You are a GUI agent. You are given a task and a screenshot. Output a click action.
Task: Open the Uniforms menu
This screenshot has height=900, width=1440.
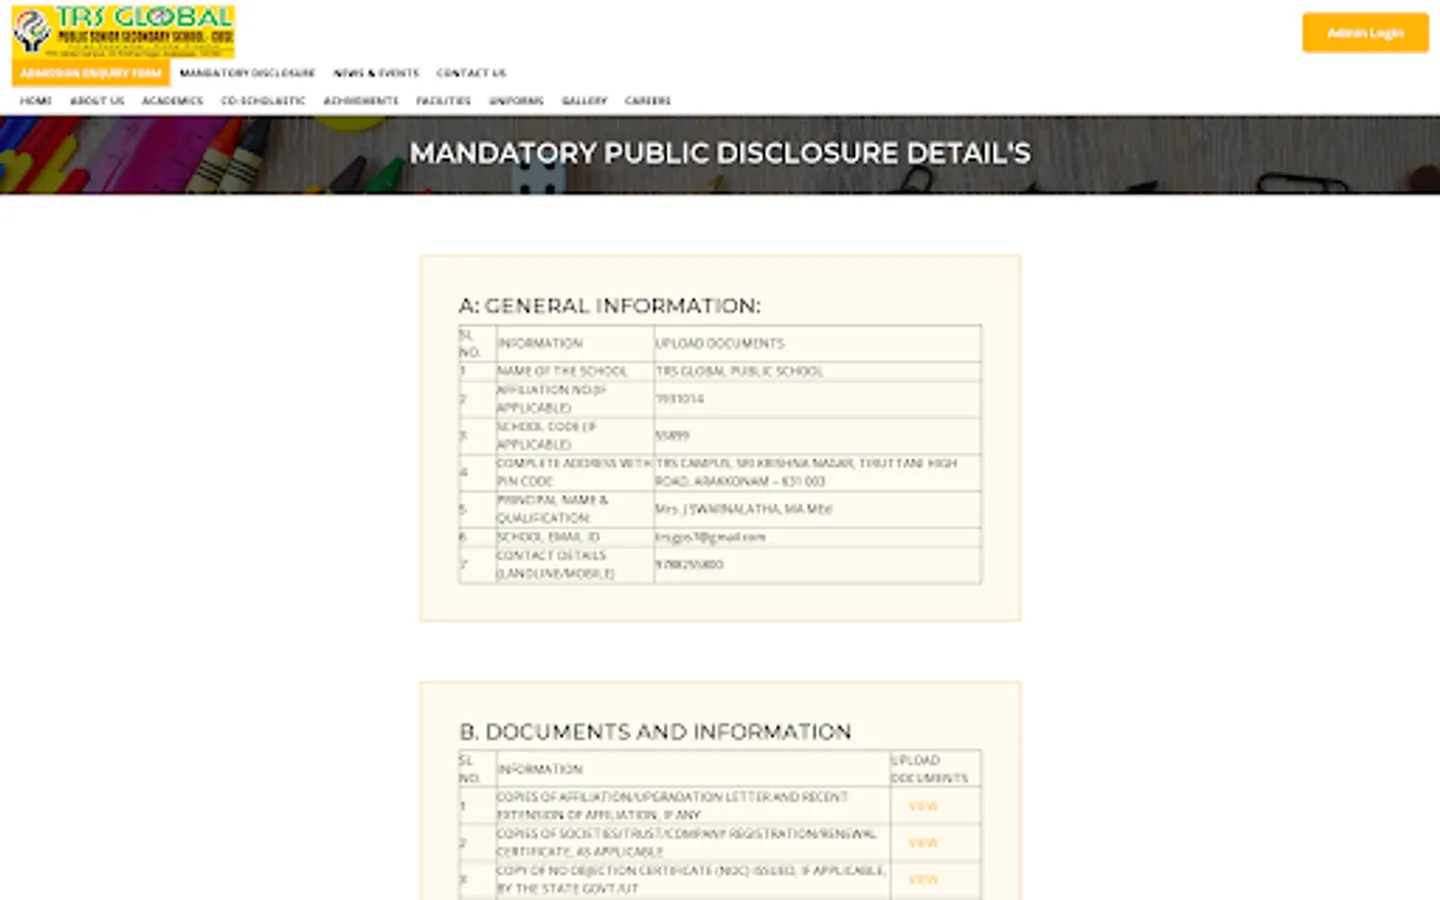click(x=516, y=101)
